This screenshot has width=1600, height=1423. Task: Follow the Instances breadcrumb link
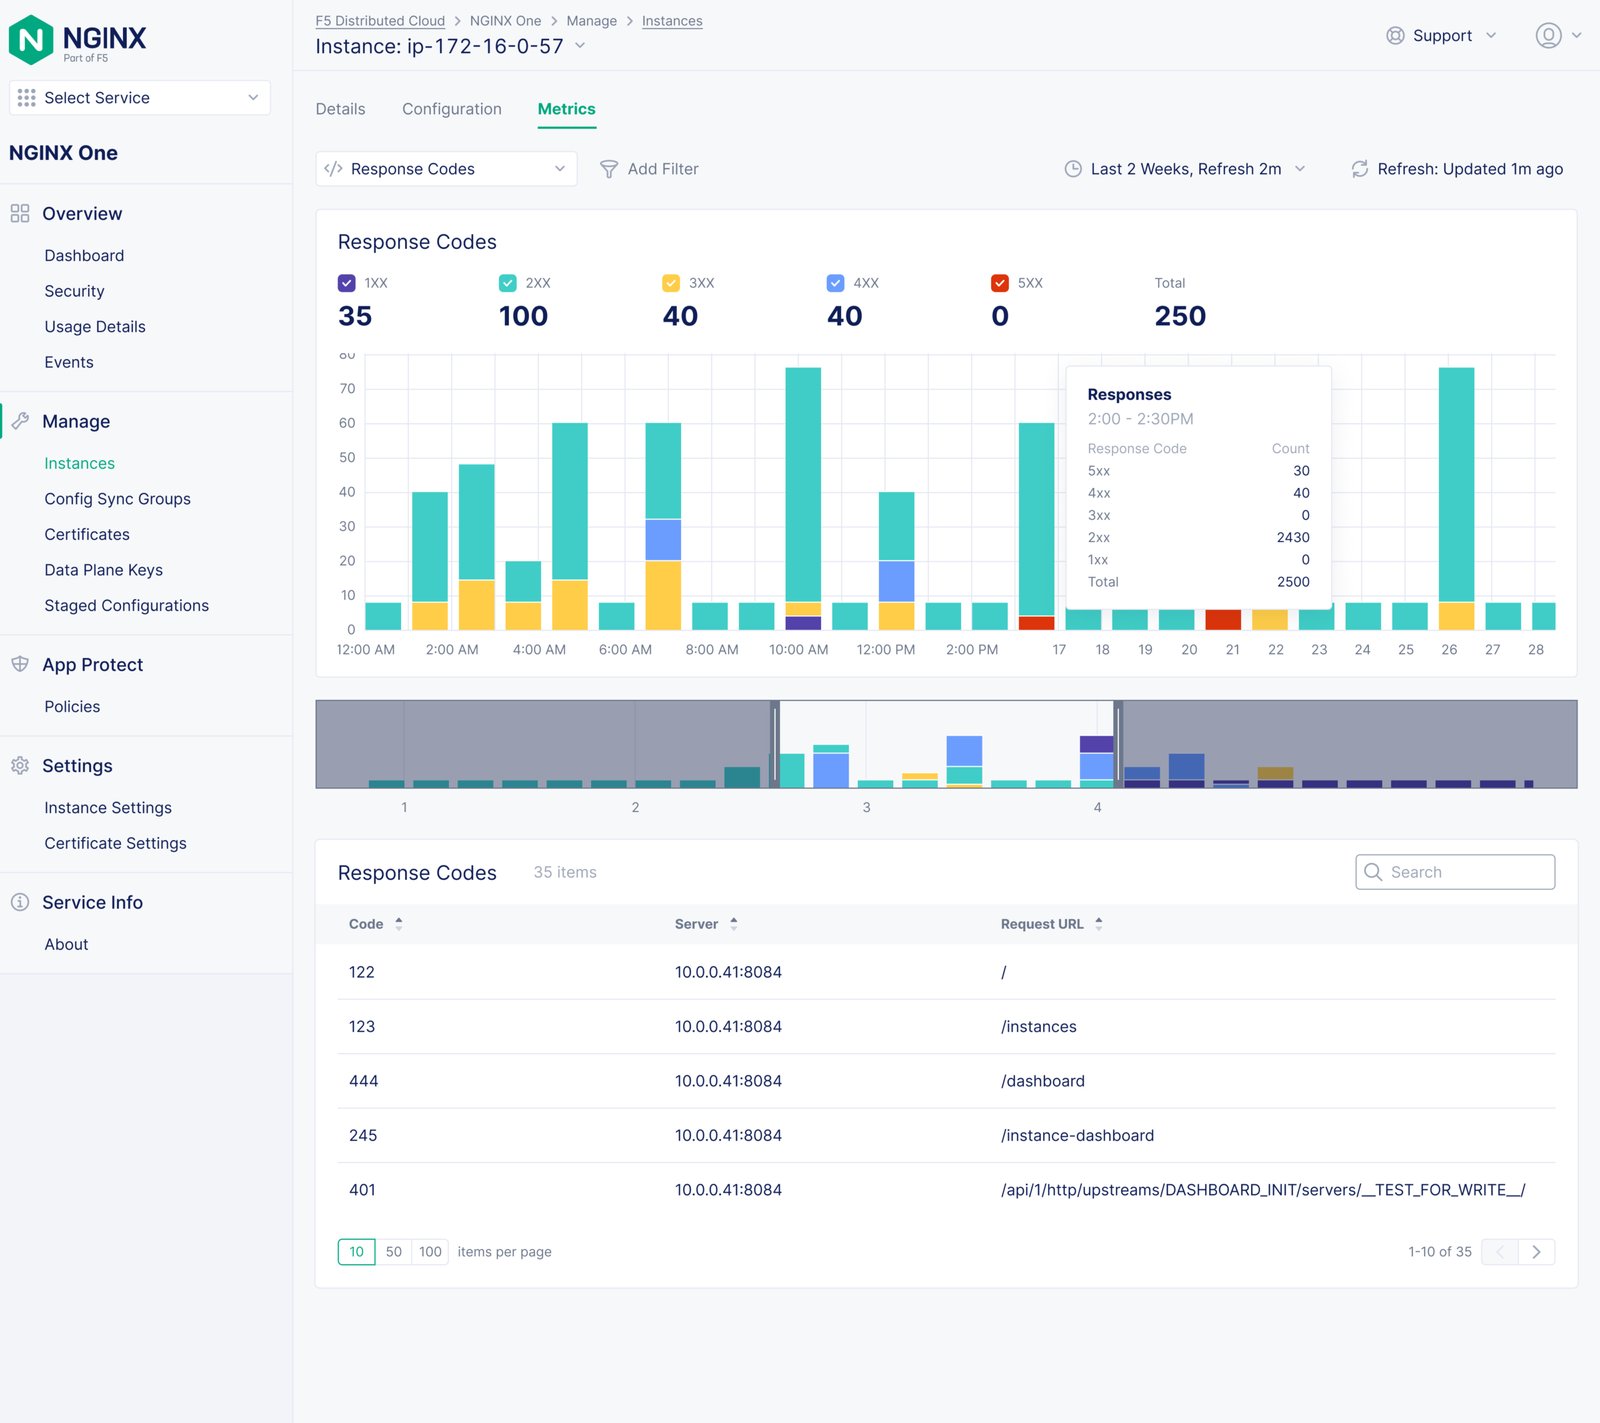672,21
